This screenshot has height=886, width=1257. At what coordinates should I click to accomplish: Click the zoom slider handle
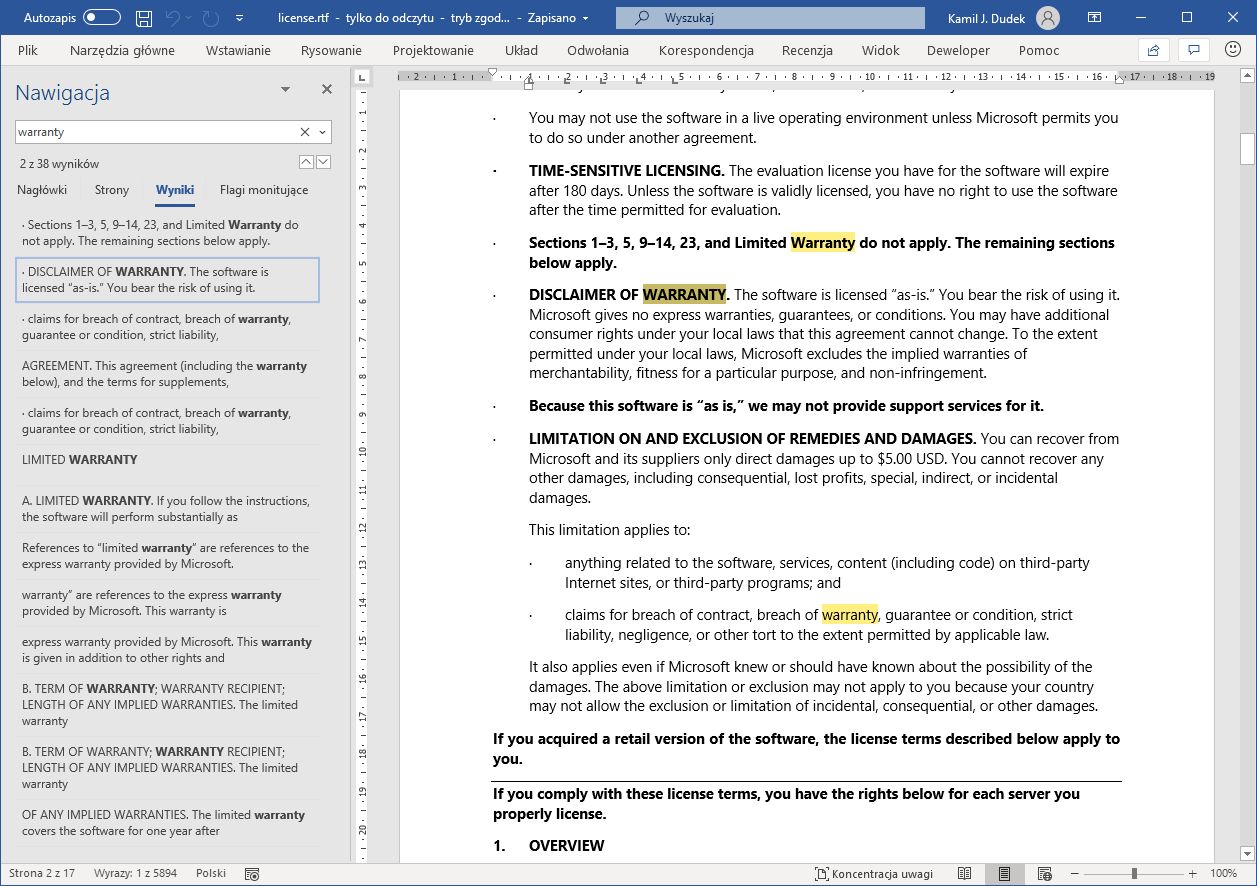click(x=1134, y=873)
